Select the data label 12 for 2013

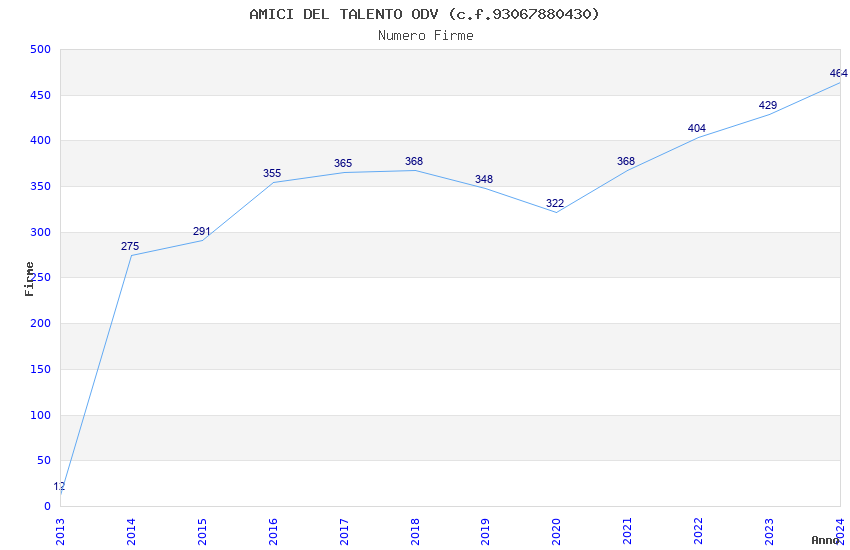pos(59,487)
